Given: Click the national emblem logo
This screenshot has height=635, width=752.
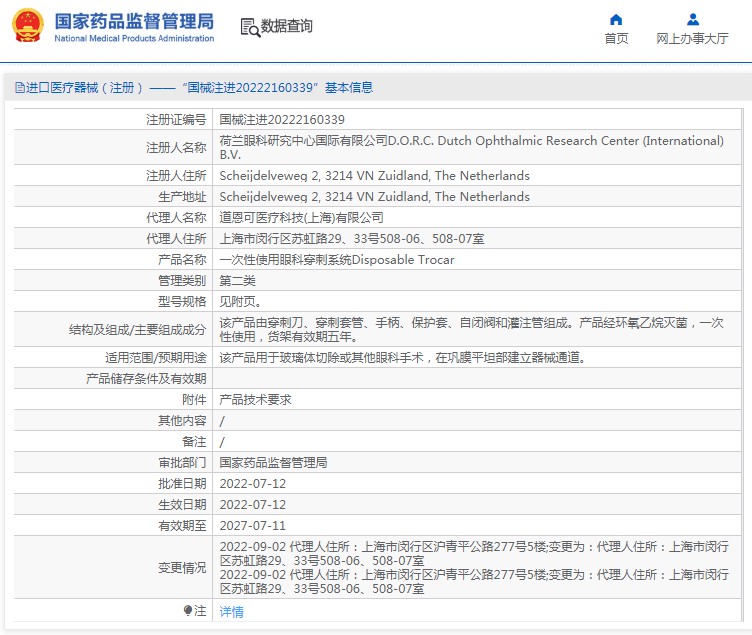Looking at the screenshot, I should 28,25.
